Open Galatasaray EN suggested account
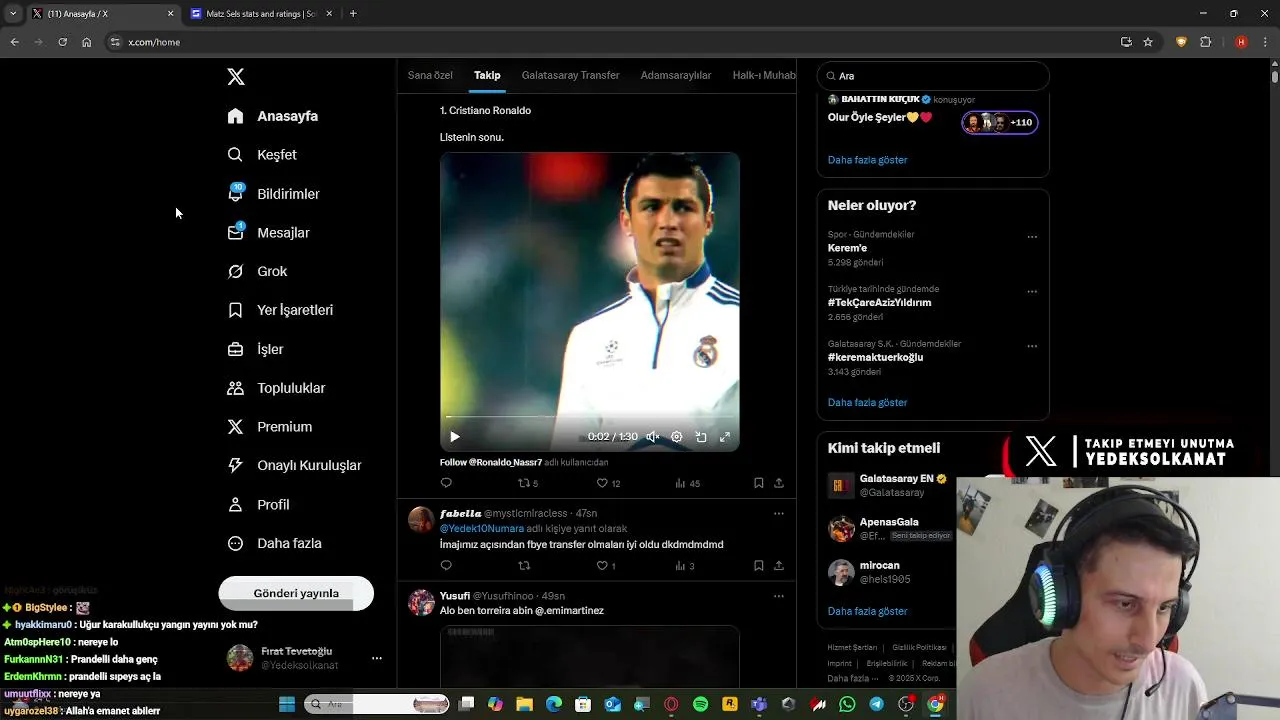 pos(888,485)
